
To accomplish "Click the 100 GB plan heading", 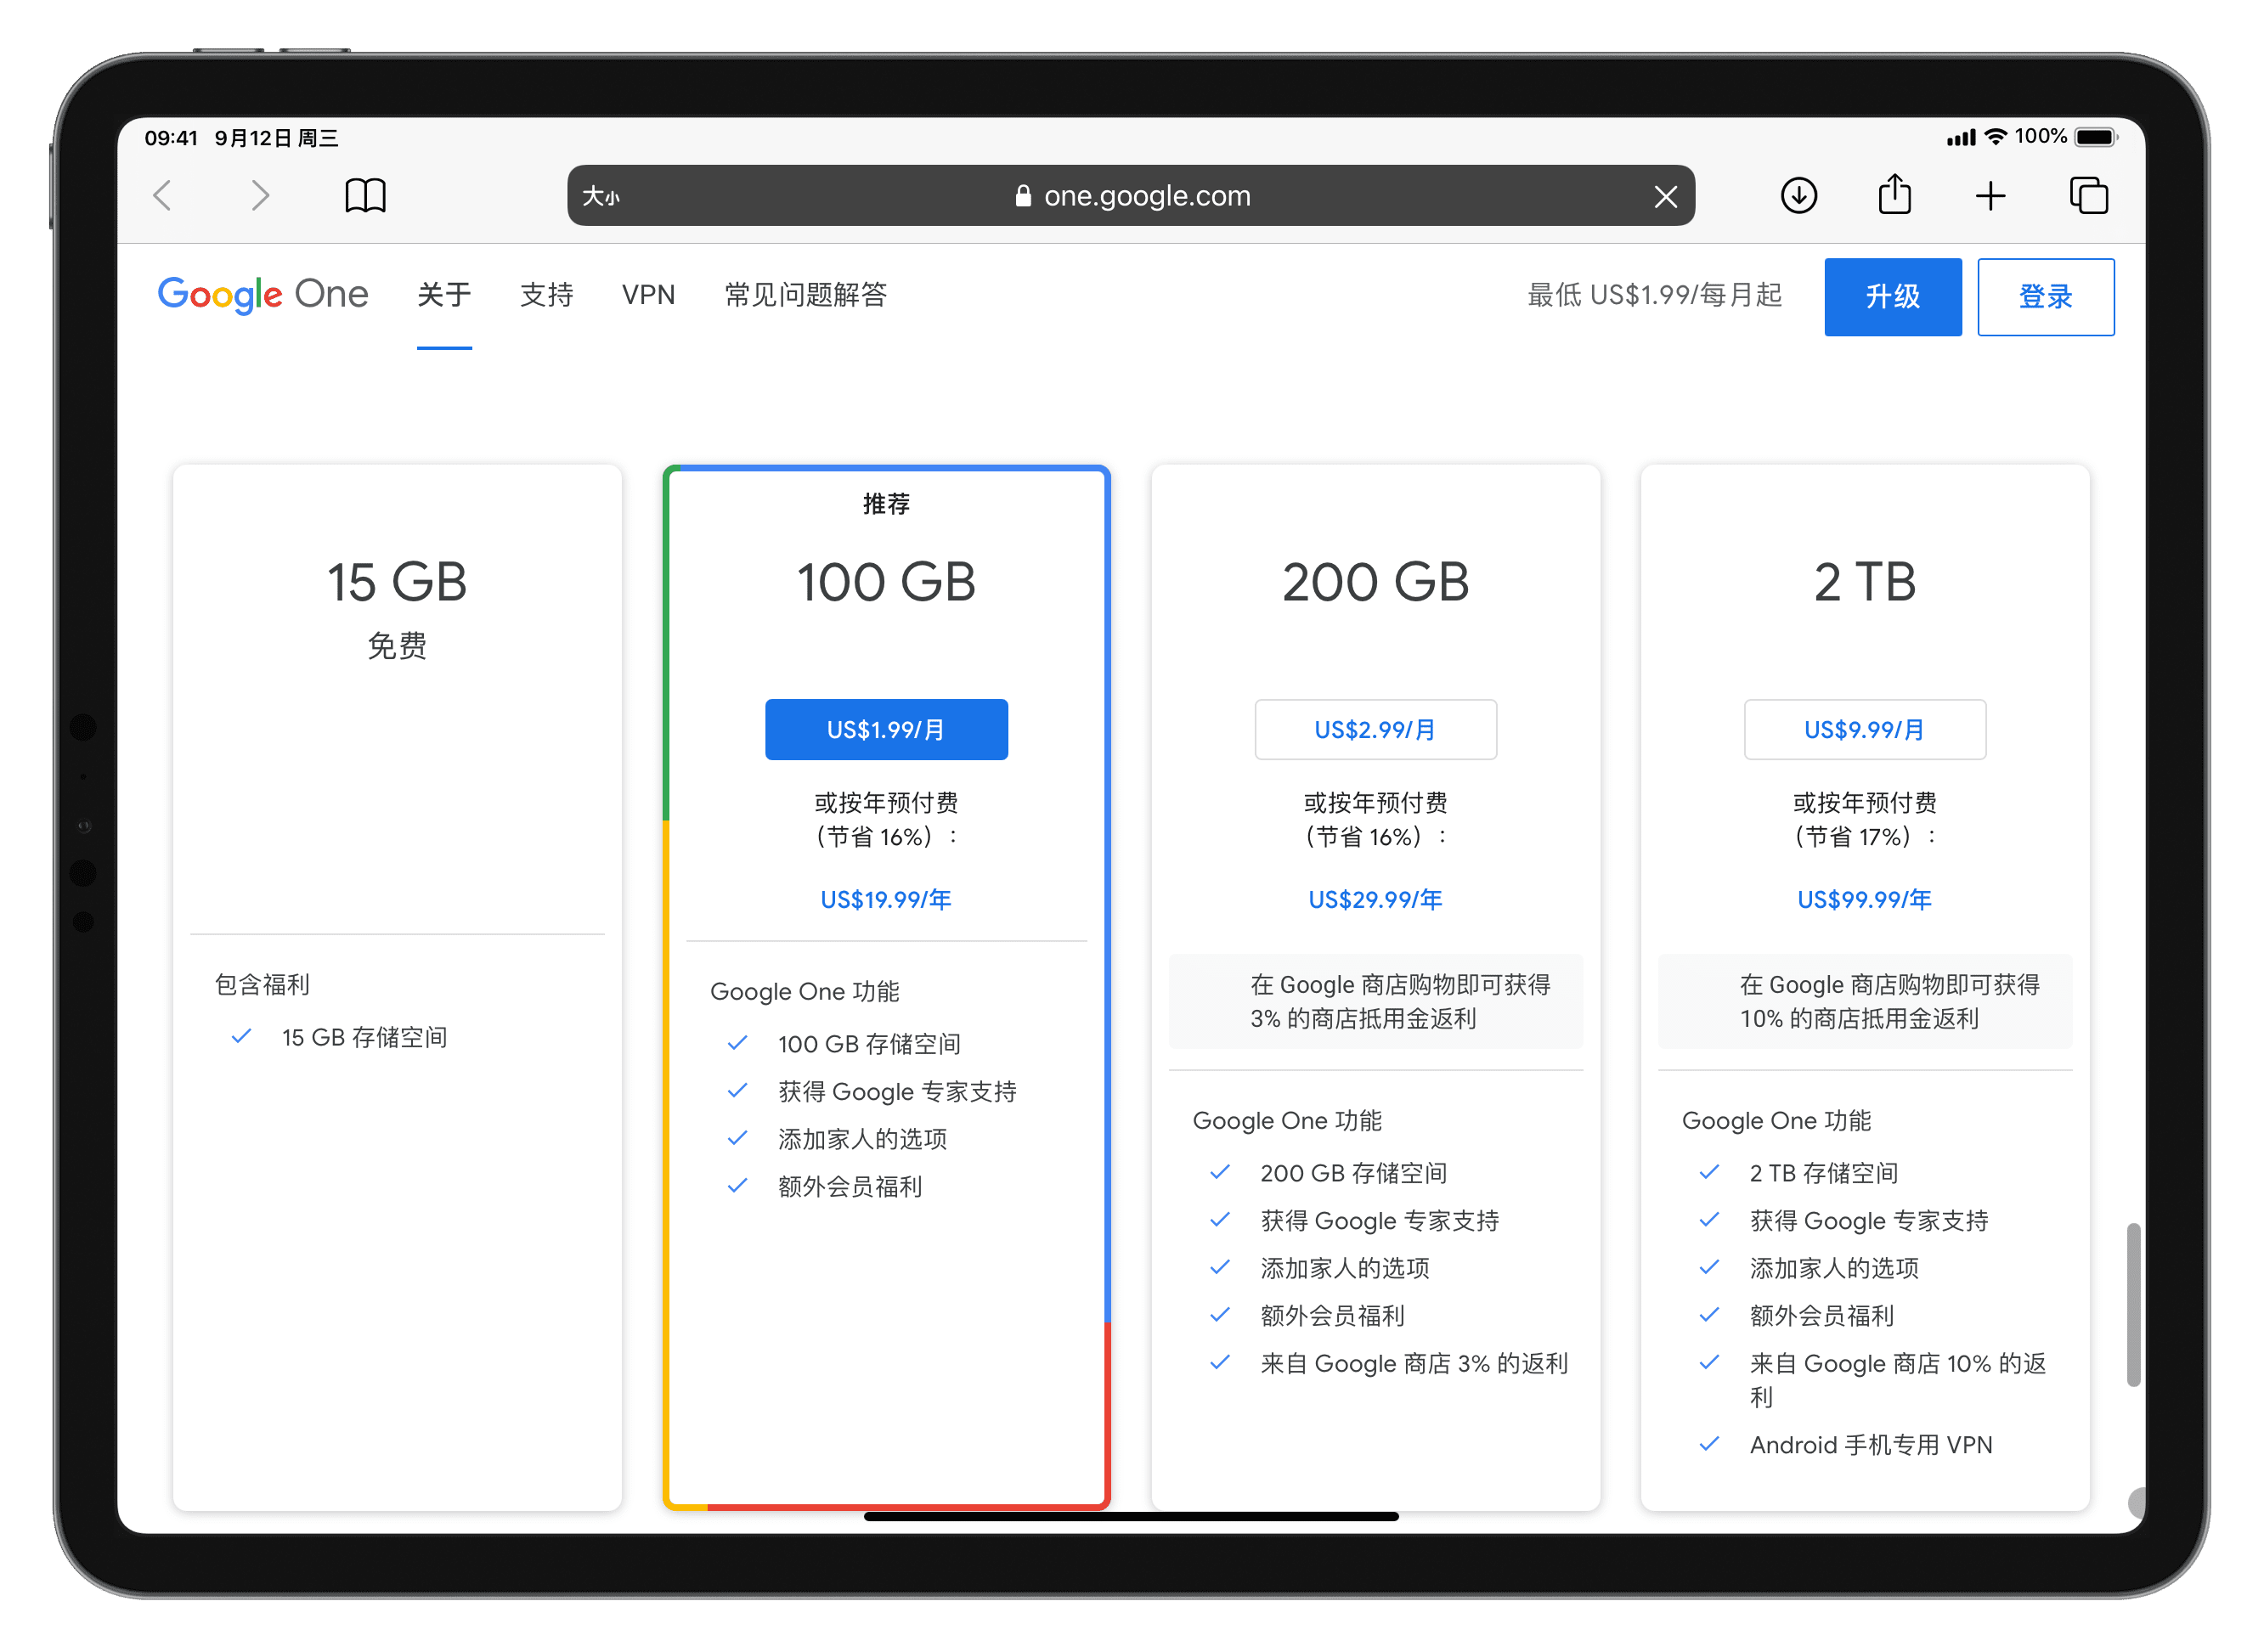I will [886, 581].
